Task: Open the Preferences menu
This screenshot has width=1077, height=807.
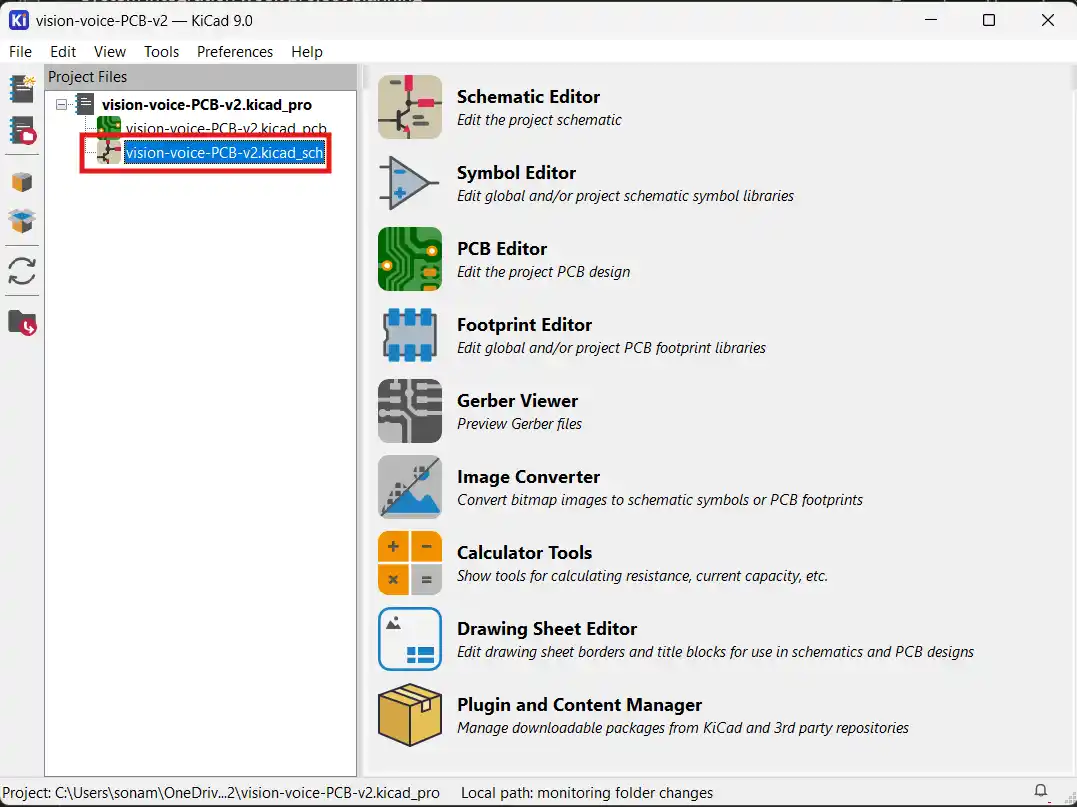Action: [x=235, y=52]
